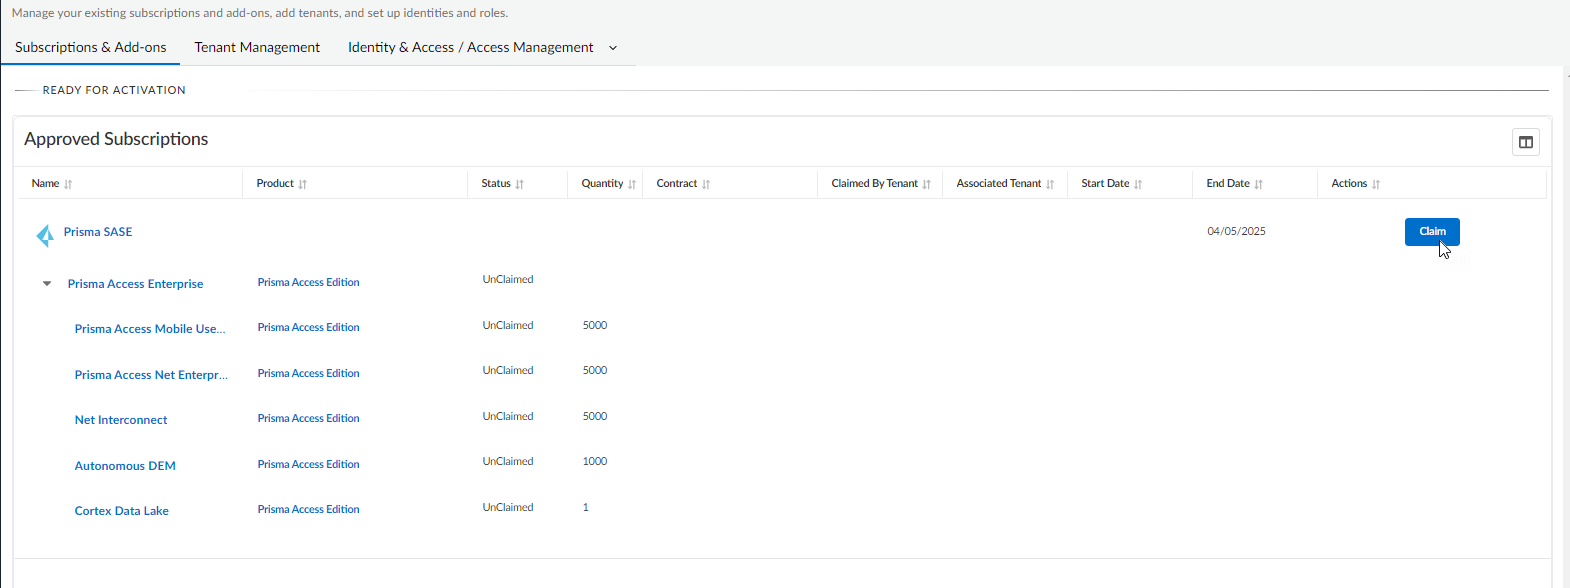Click the Claim button for Prisma SASE
The height and width of the screenshot is (588, 1570).
point(1431,231)
